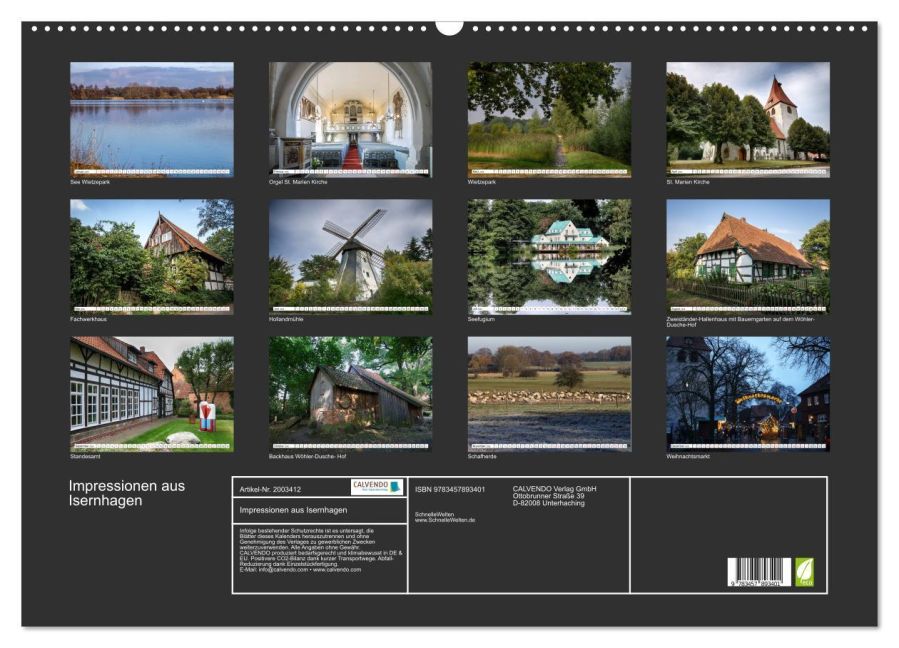Open the Fachwerkhaus thumbnail
Viewport: 899px width, 648px height.
[x=152, y=256]
